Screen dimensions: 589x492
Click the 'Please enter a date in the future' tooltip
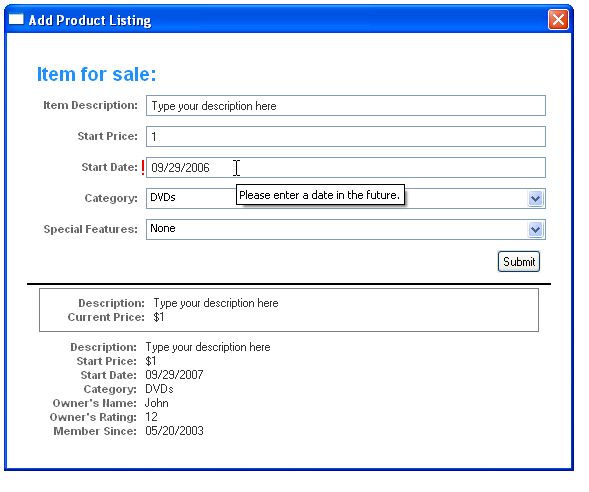coord(320,195)
